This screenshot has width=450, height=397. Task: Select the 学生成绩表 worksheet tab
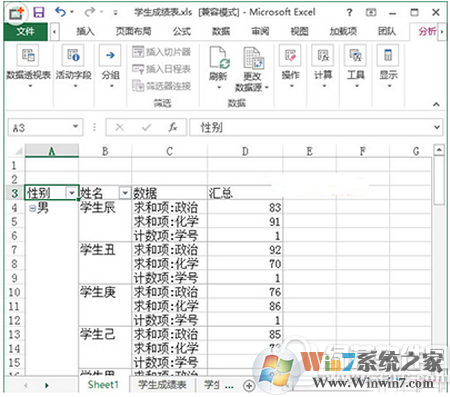pos(162,385)
